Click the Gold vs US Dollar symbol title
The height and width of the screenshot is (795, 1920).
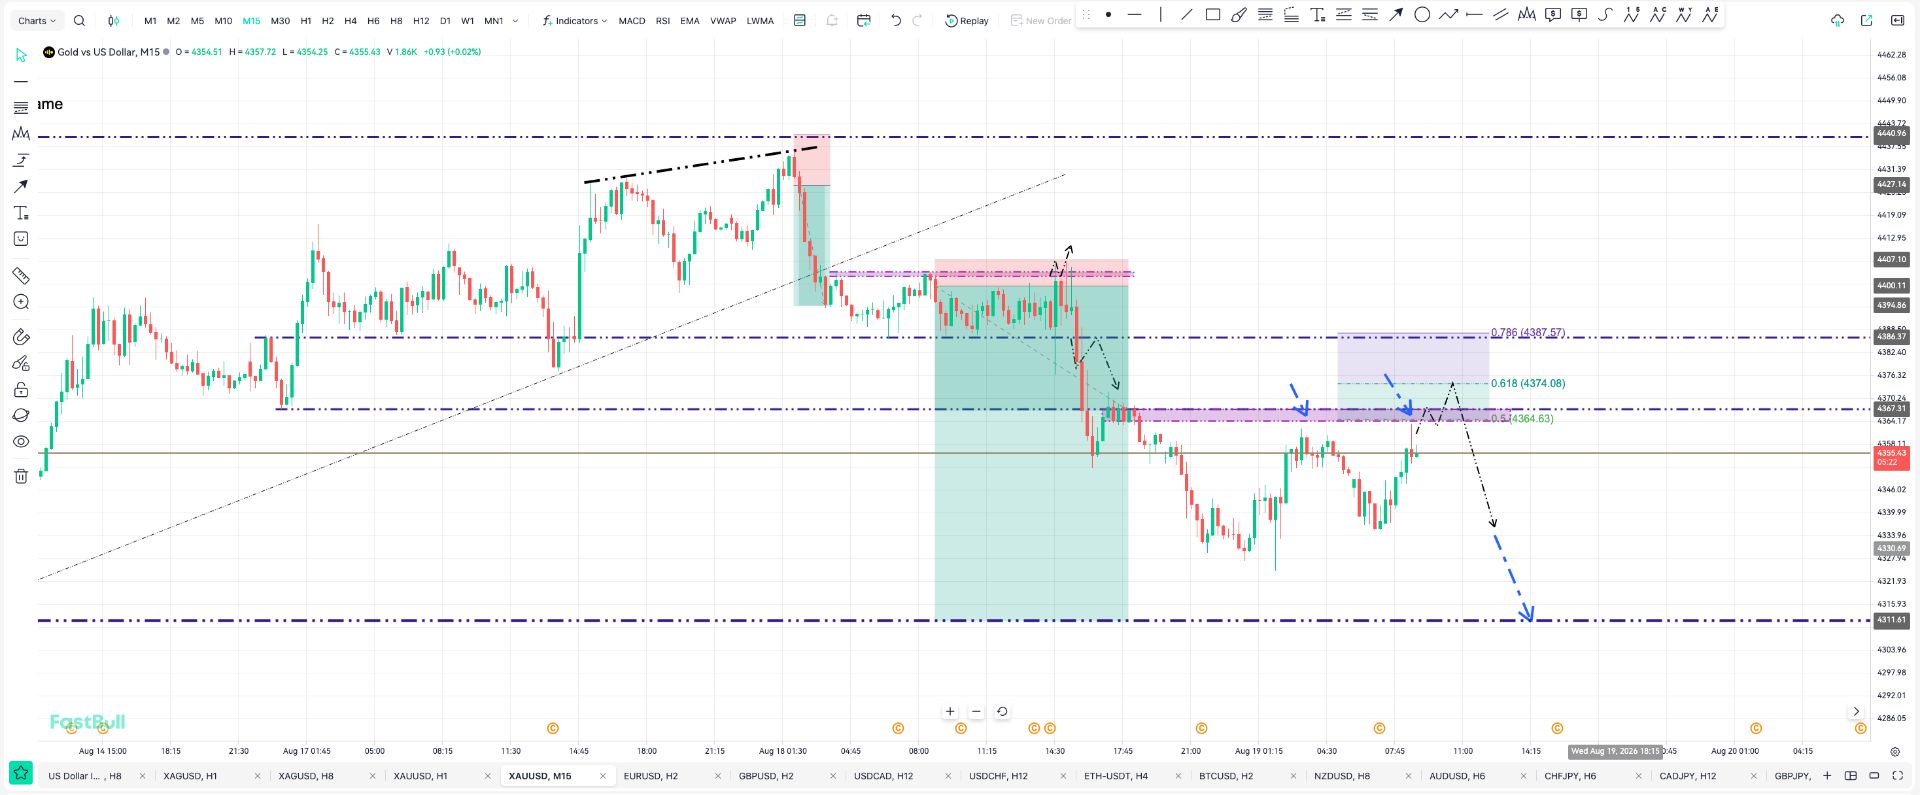[108, 52]
